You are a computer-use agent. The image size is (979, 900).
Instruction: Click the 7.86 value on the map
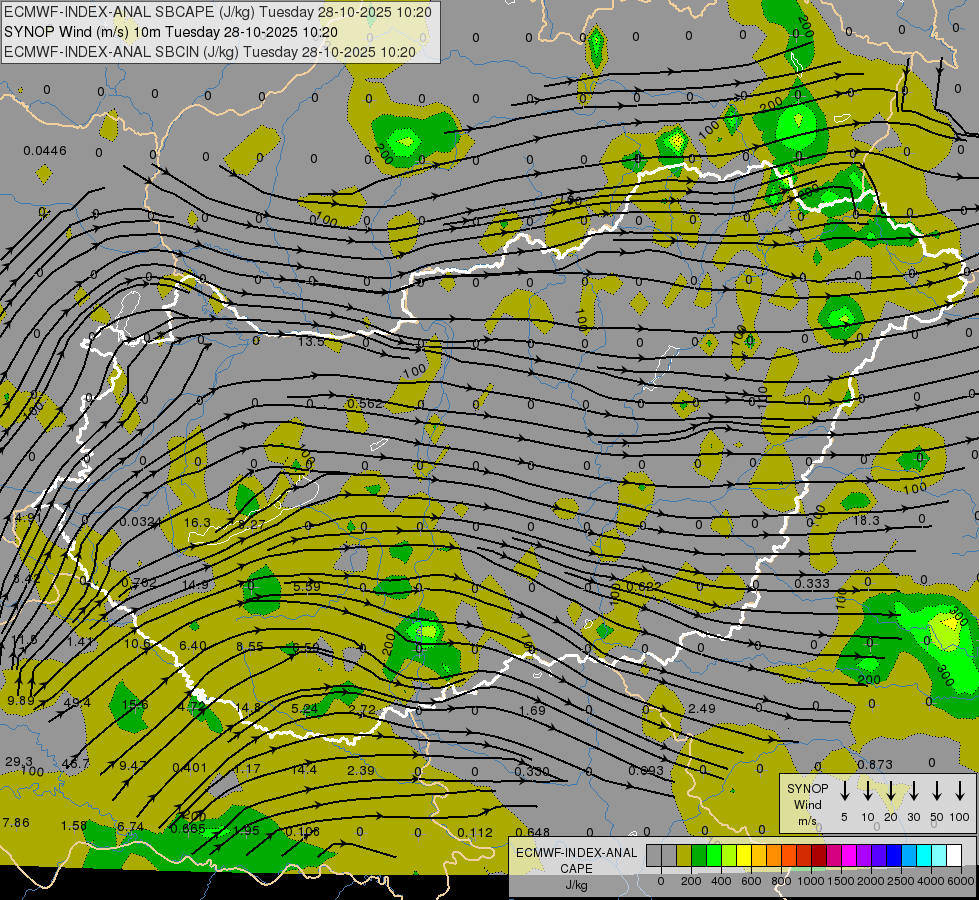[x=16, y=823]
